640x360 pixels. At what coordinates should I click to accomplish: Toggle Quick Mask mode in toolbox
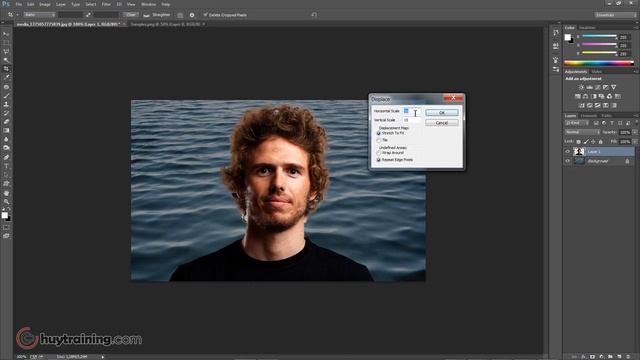tap(6, 227)
